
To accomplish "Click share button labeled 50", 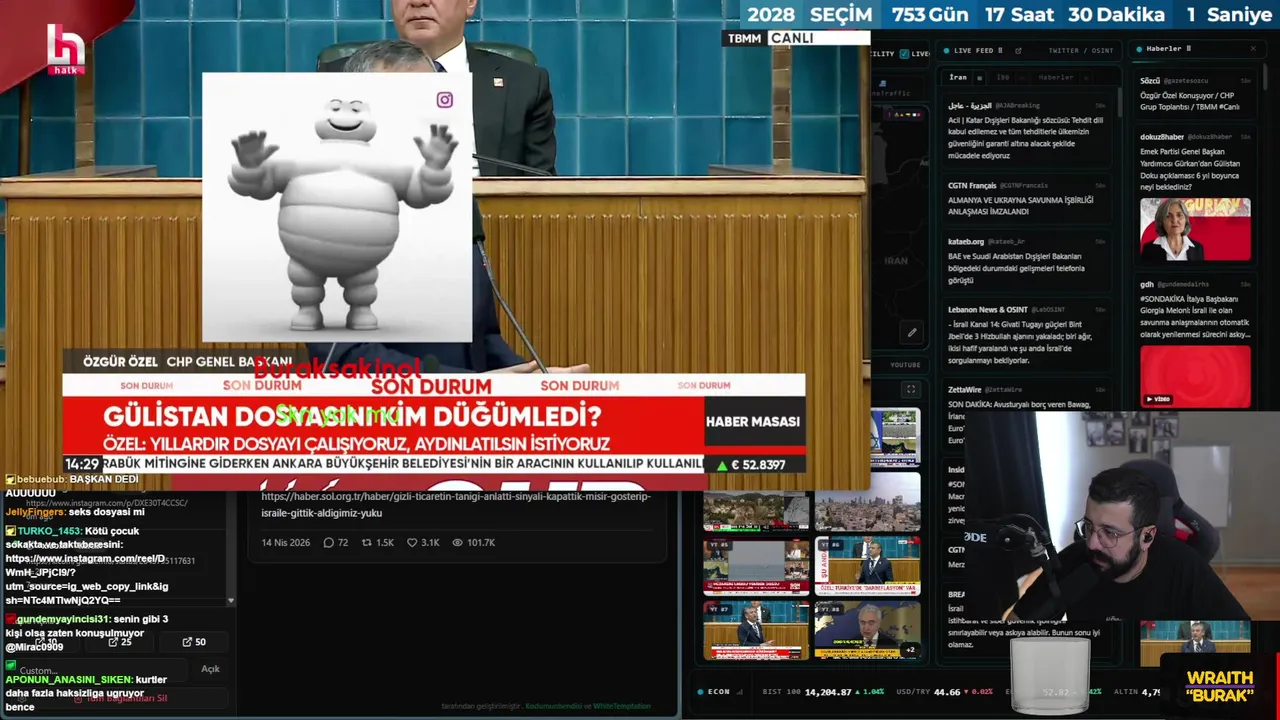I will click(x=194, y=642).
